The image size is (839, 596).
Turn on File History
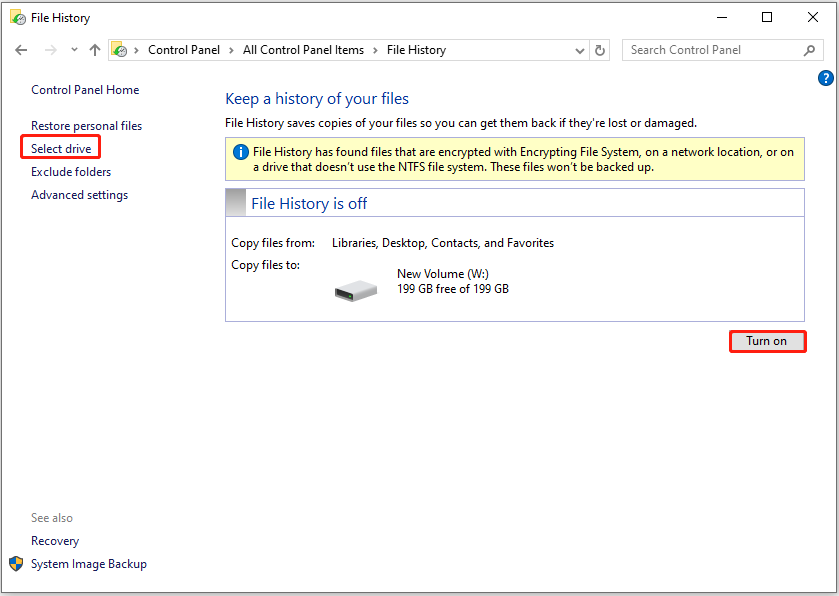coord(767,341)
